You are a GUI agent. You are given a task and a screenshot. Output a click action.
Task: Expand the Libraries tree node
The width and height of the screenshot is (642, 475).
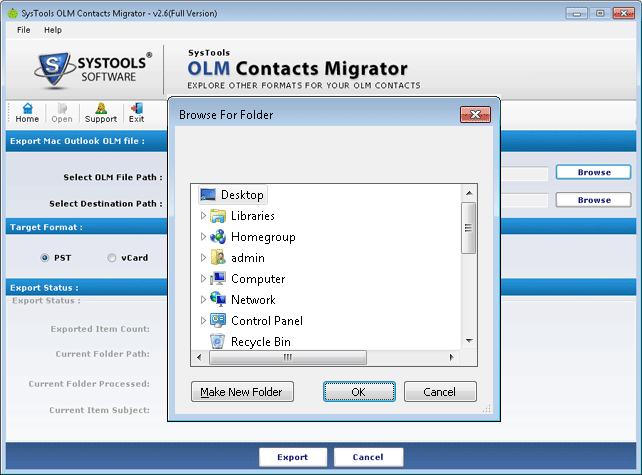[203, 216]
